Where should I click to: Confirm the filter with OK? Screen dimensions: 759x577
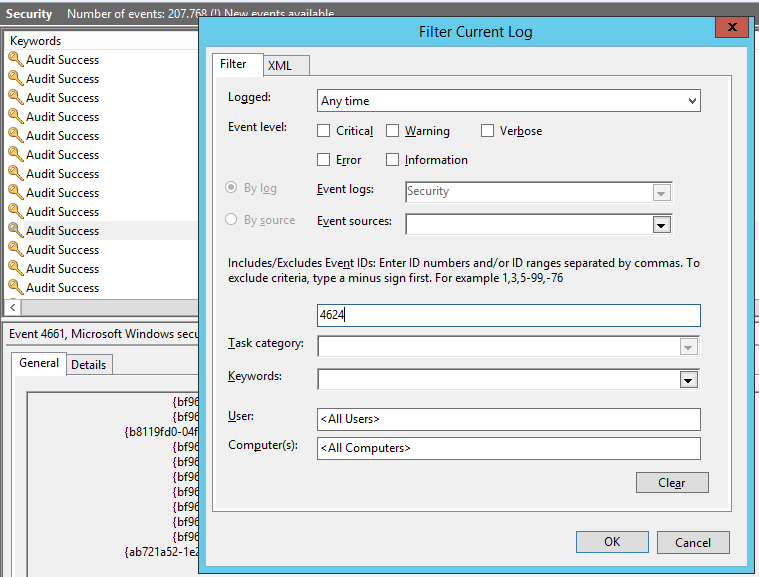[612, 542]
